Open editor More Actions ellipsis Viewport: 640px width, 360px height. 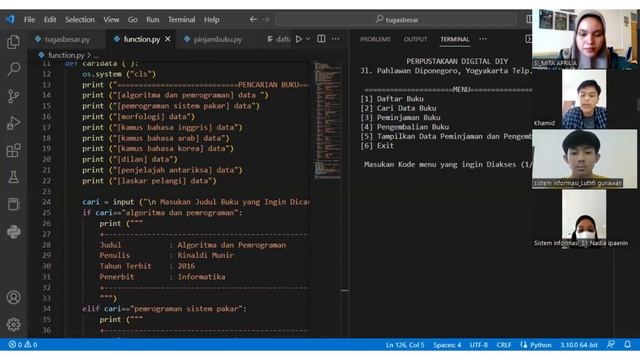pyautogui.click(x=336, y=39)
